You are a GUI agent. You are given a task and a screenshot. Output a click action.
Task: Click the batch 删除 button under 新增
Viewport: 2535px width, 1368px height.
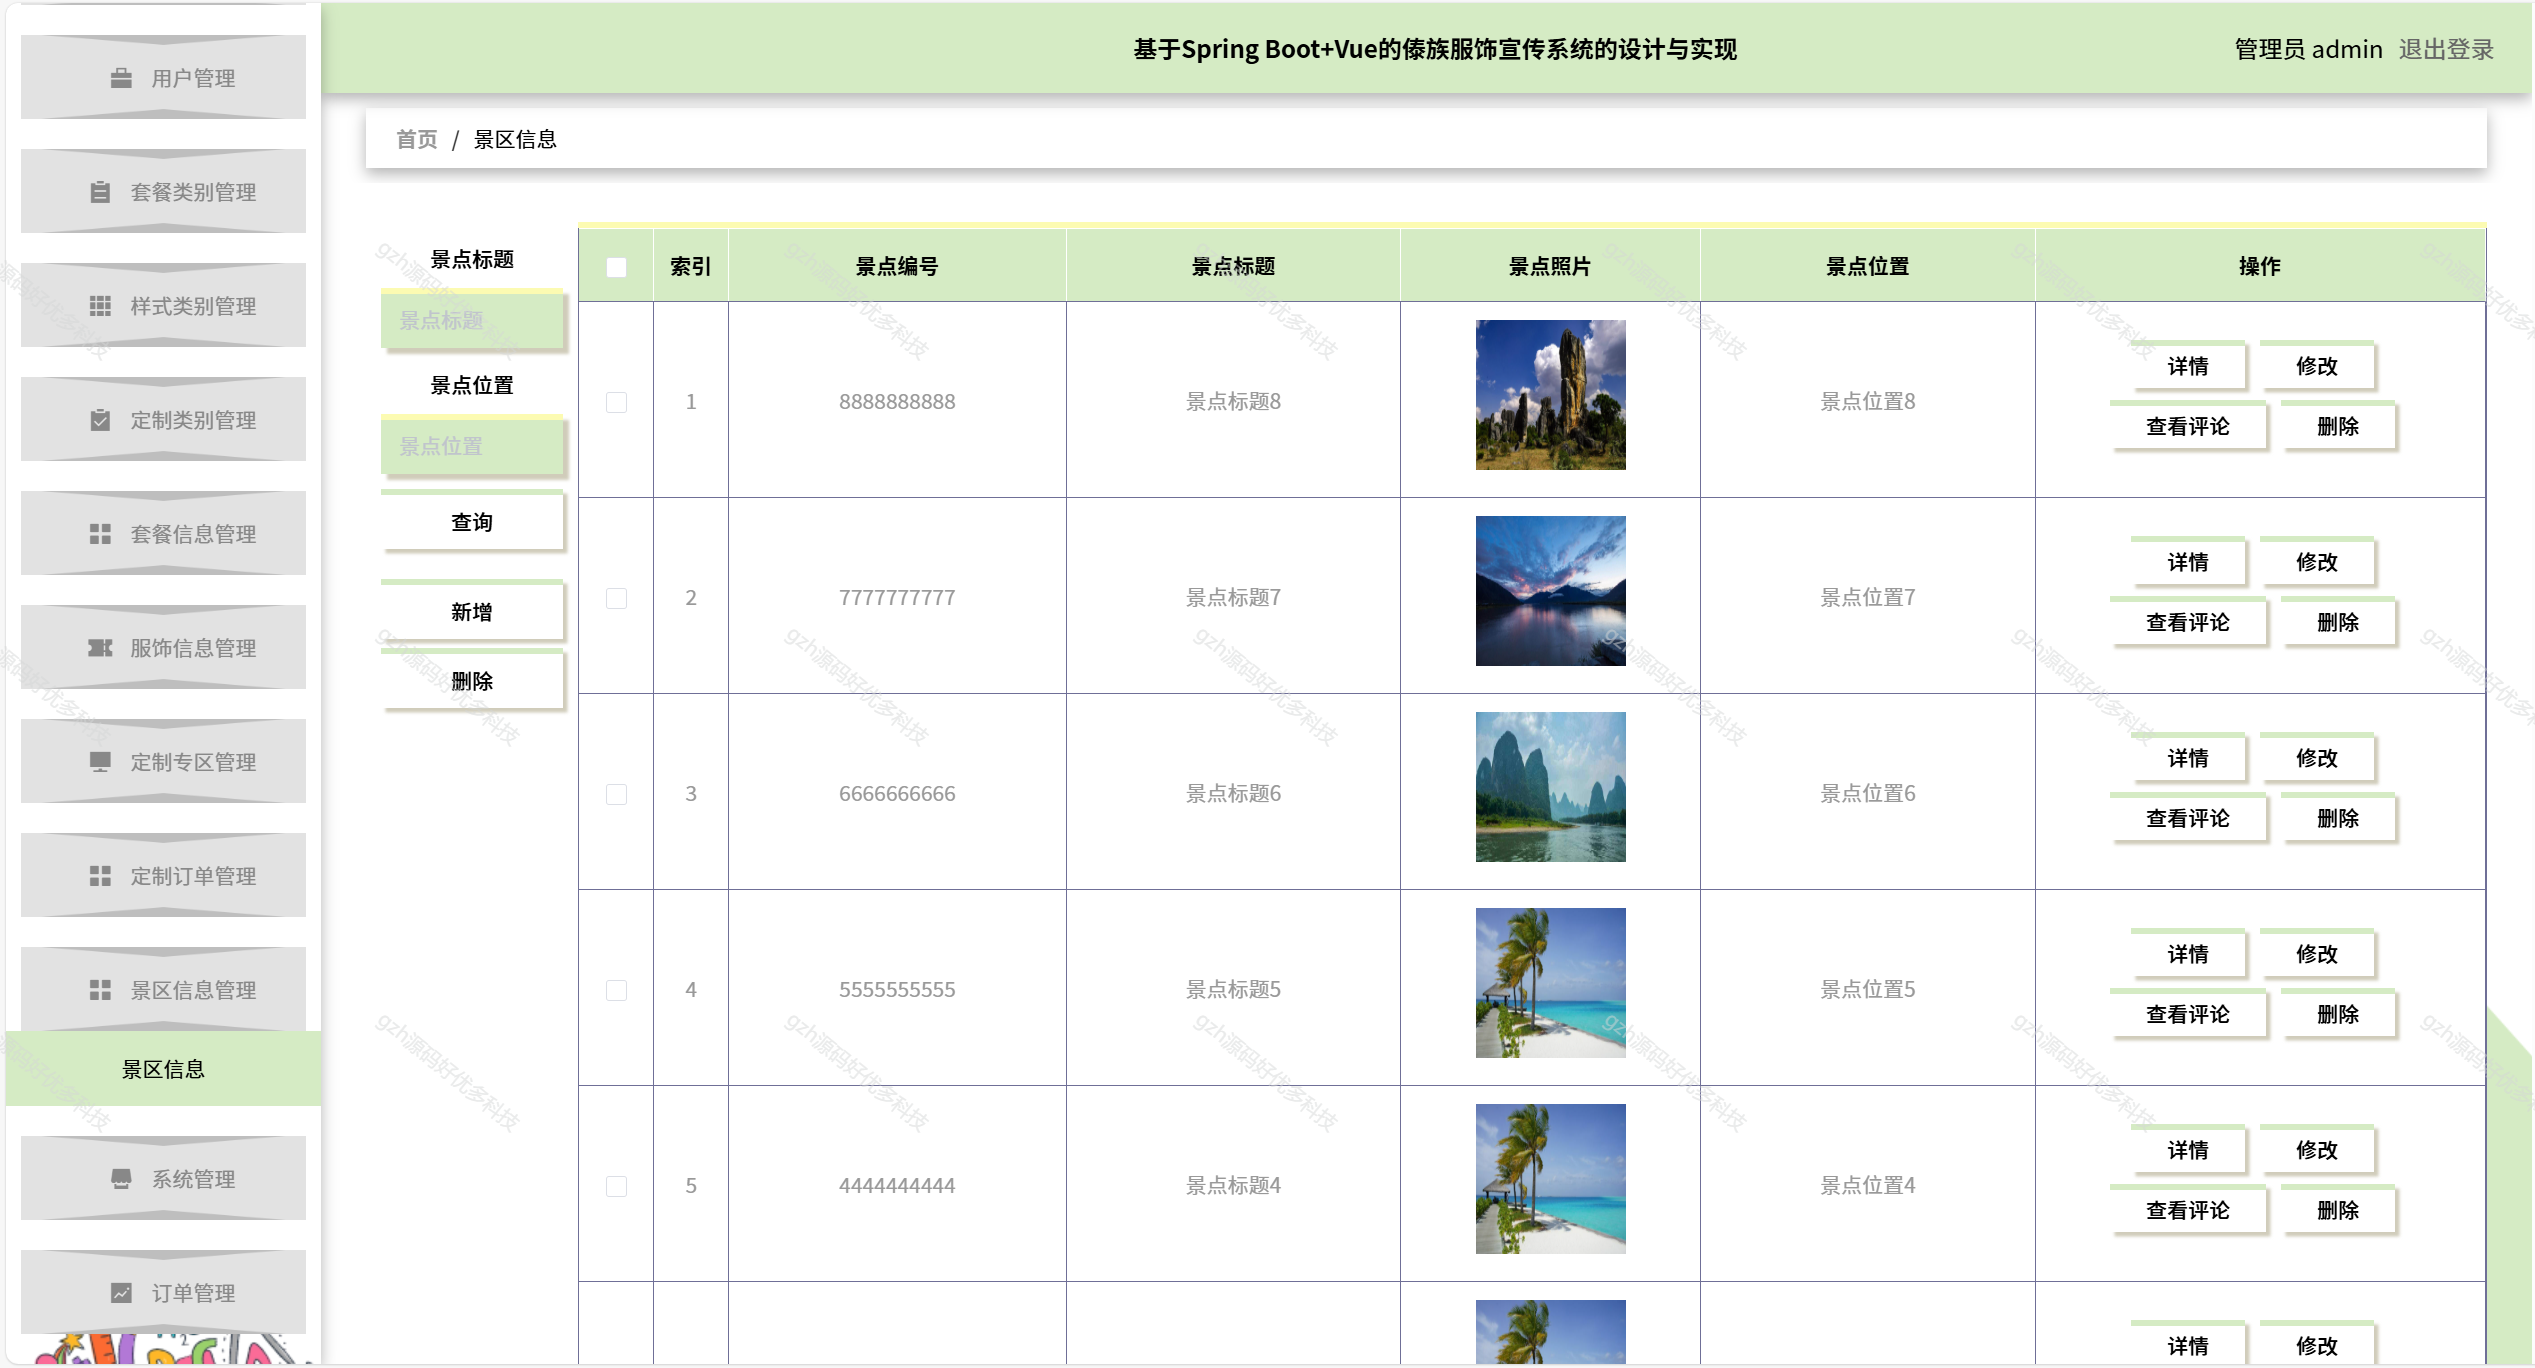[472, 681]
